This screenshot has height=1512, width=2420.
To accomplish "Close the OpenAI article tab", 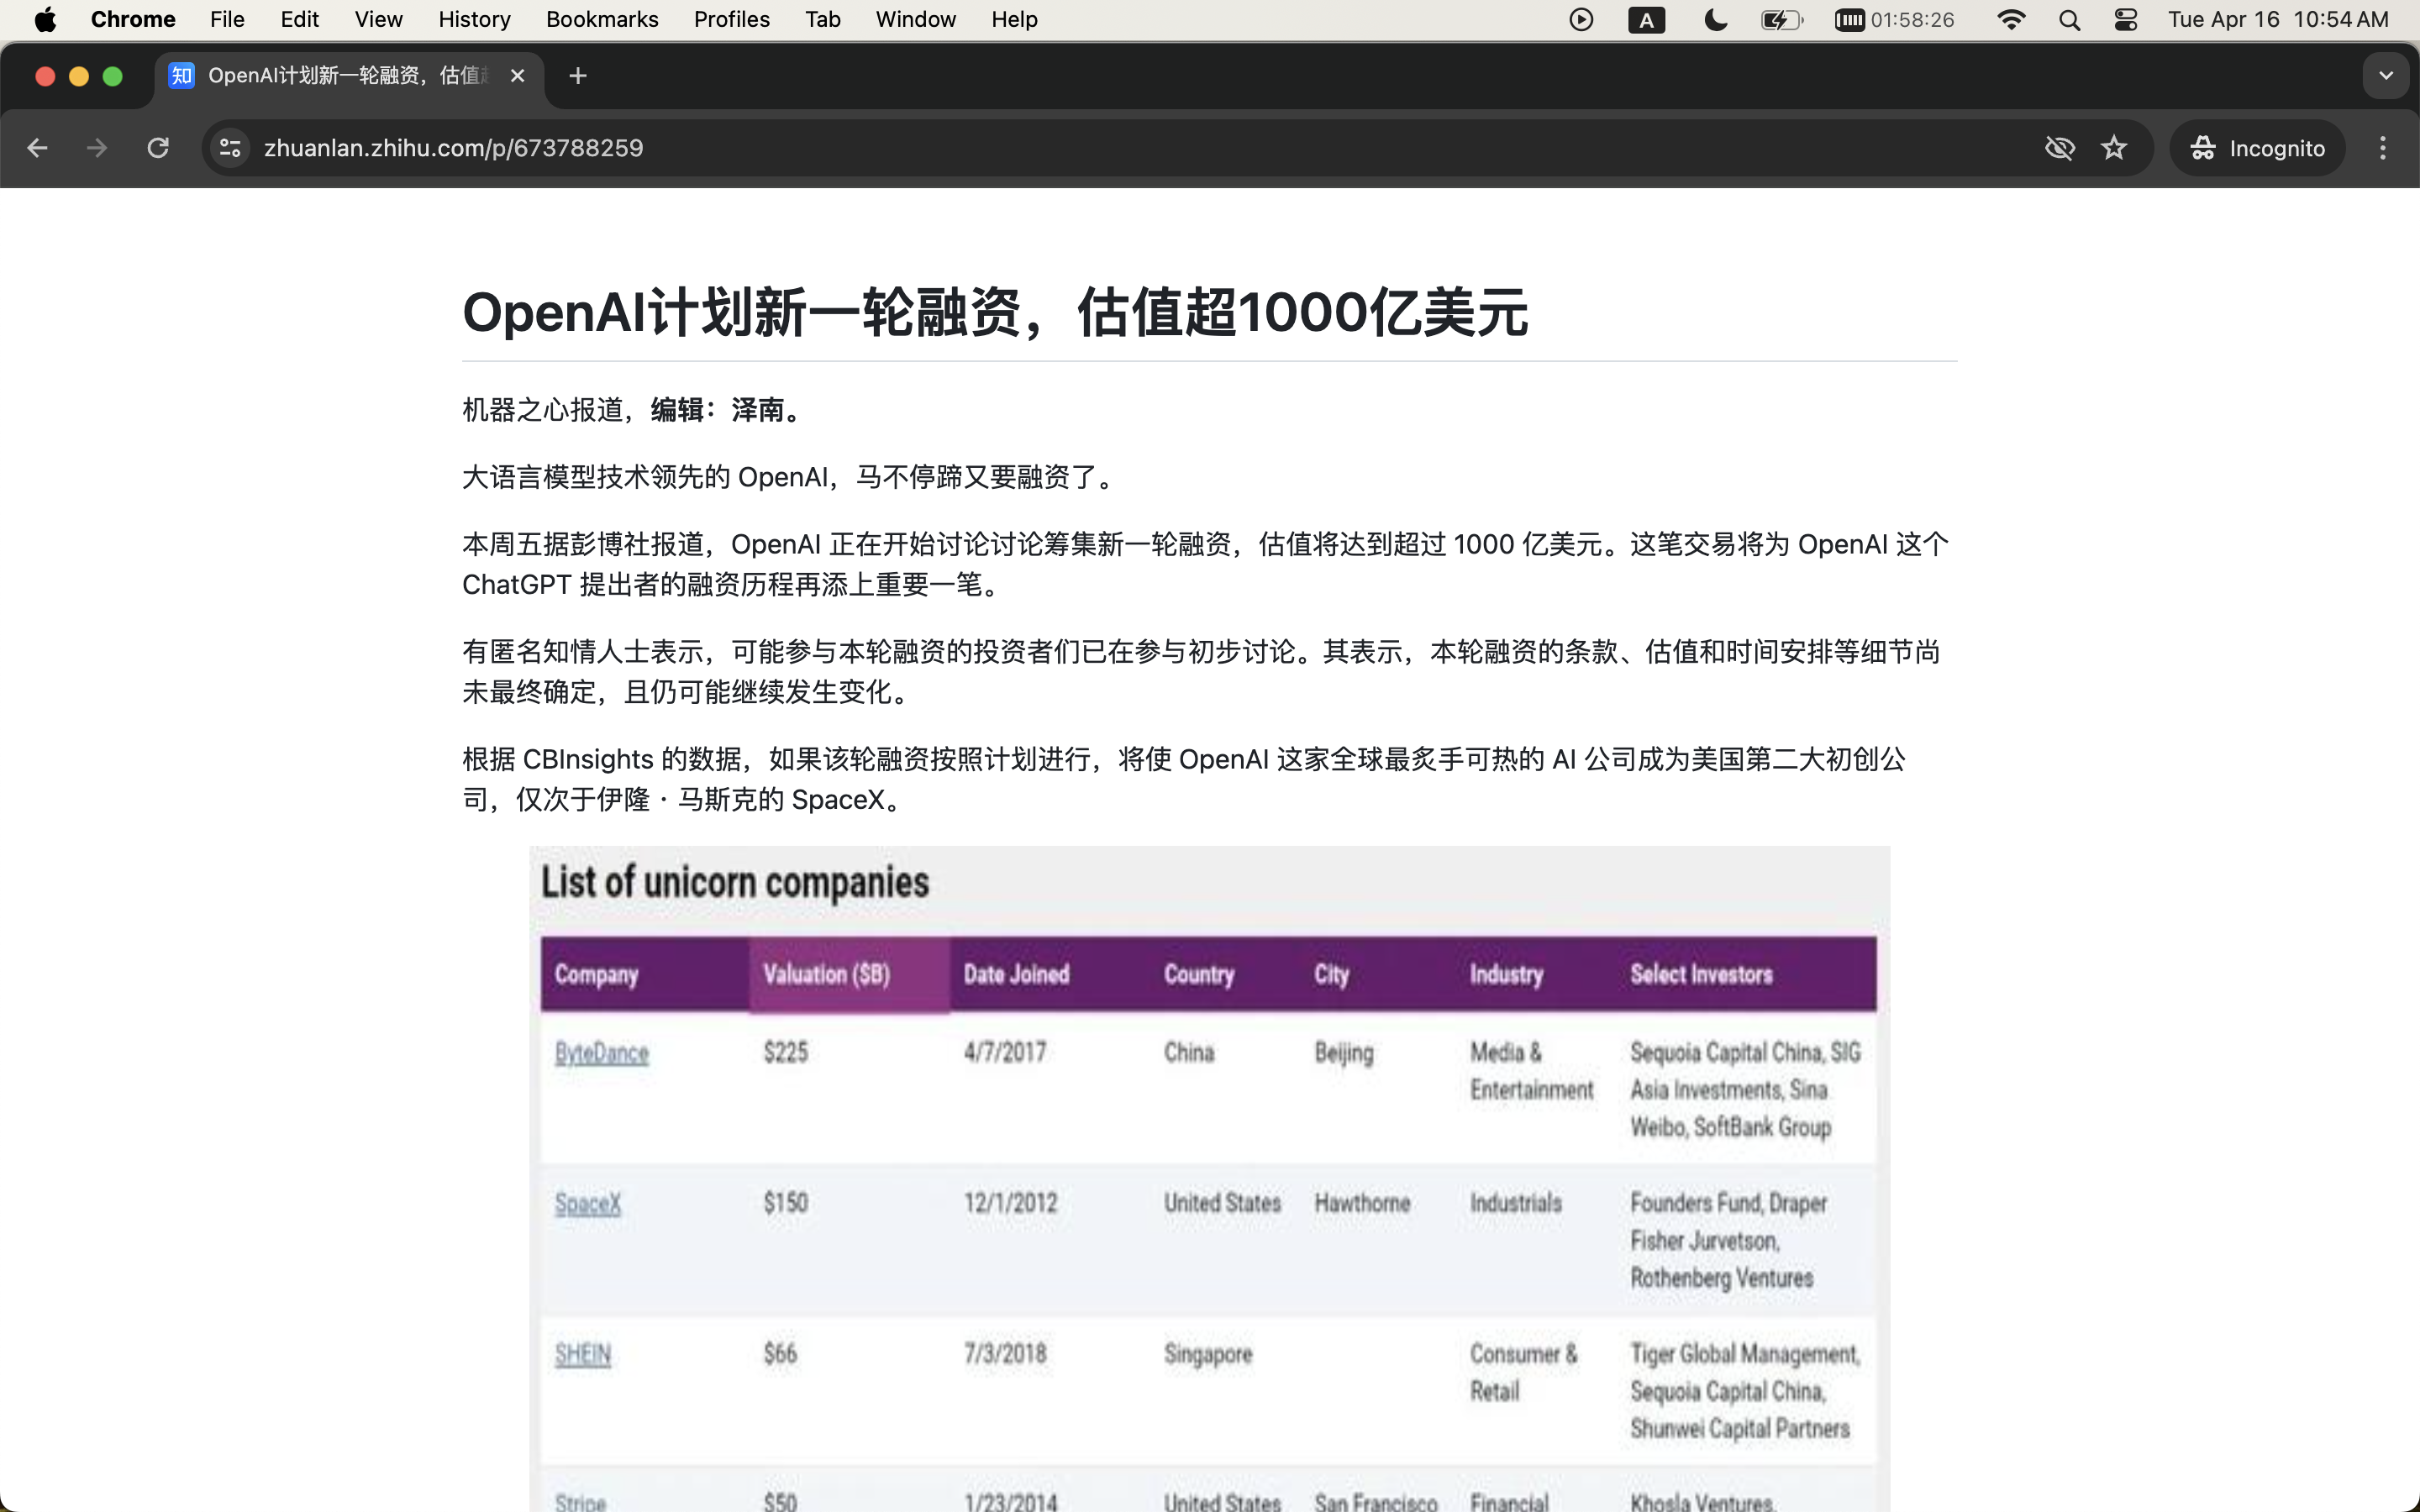I will (517, 76).
